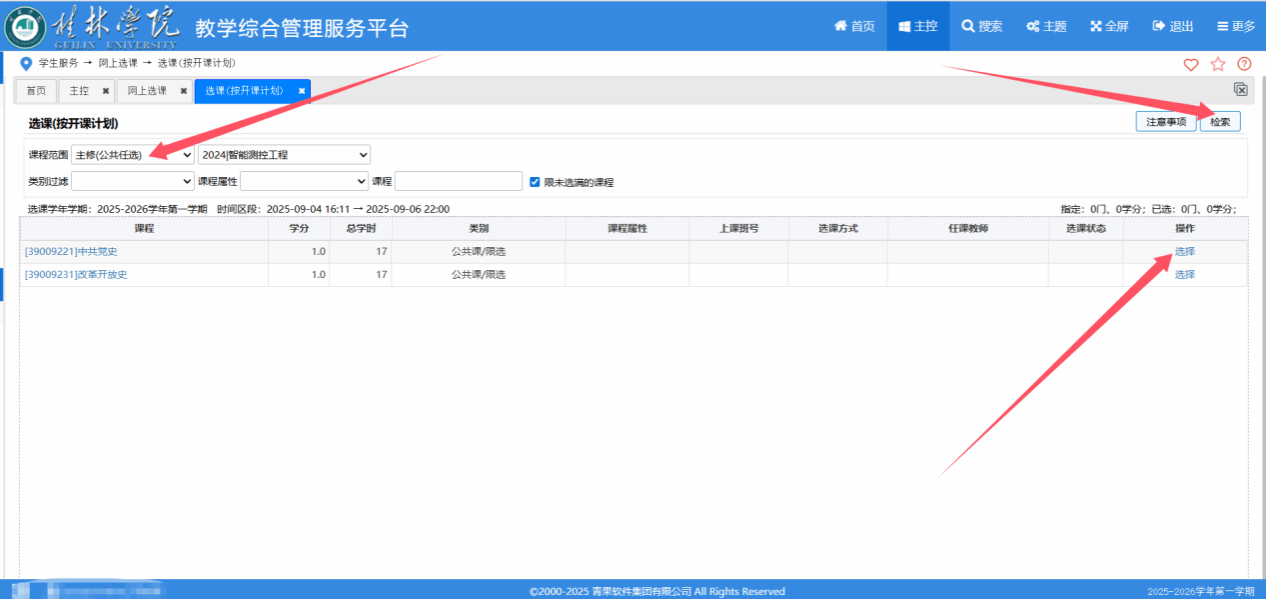
Task: Click the 检索 search button
Action: pos(1219,122)
